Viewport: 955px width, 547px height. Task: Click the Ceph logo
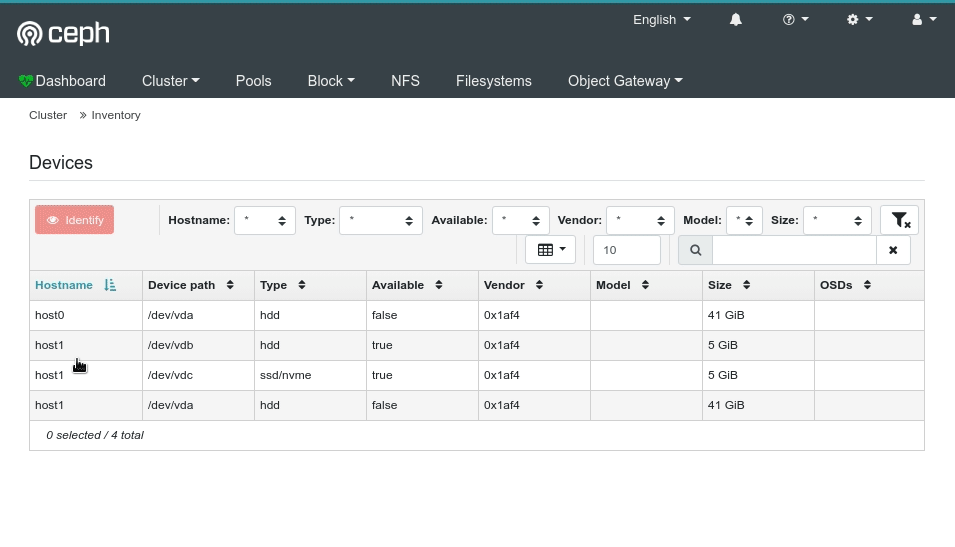(63, 34)
